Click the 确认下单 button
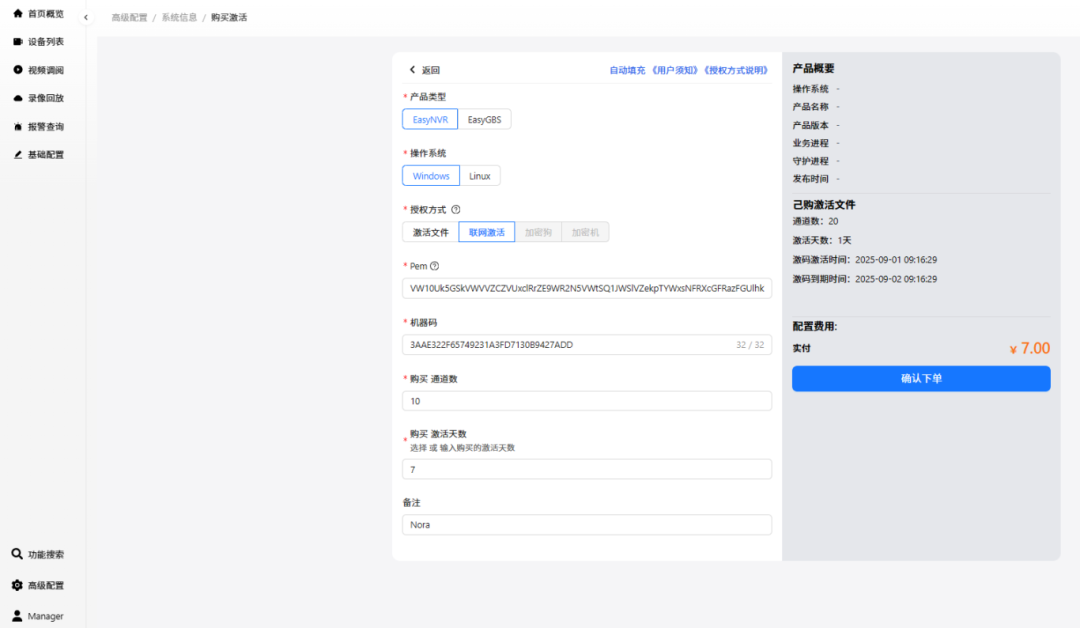 click(x=921, y=378)
